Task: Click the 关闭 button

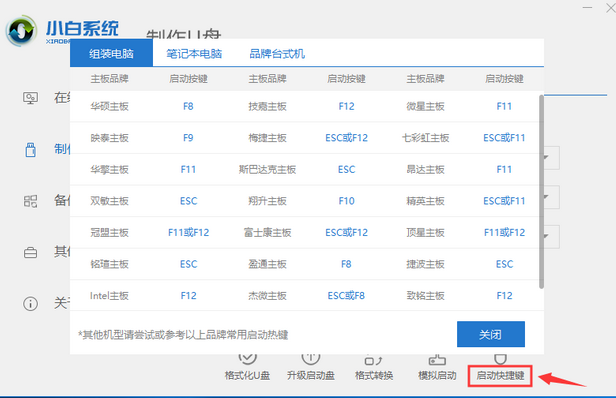Action: [x=491, y=334]
